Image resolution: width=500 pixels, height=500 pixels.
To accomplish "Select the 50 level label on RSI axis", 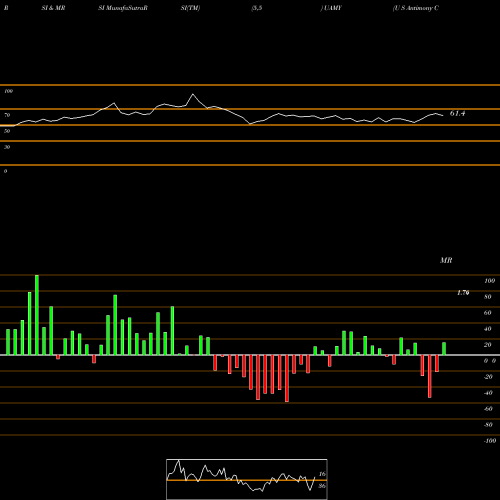I will pyautogui.click(x=7, y=131).
